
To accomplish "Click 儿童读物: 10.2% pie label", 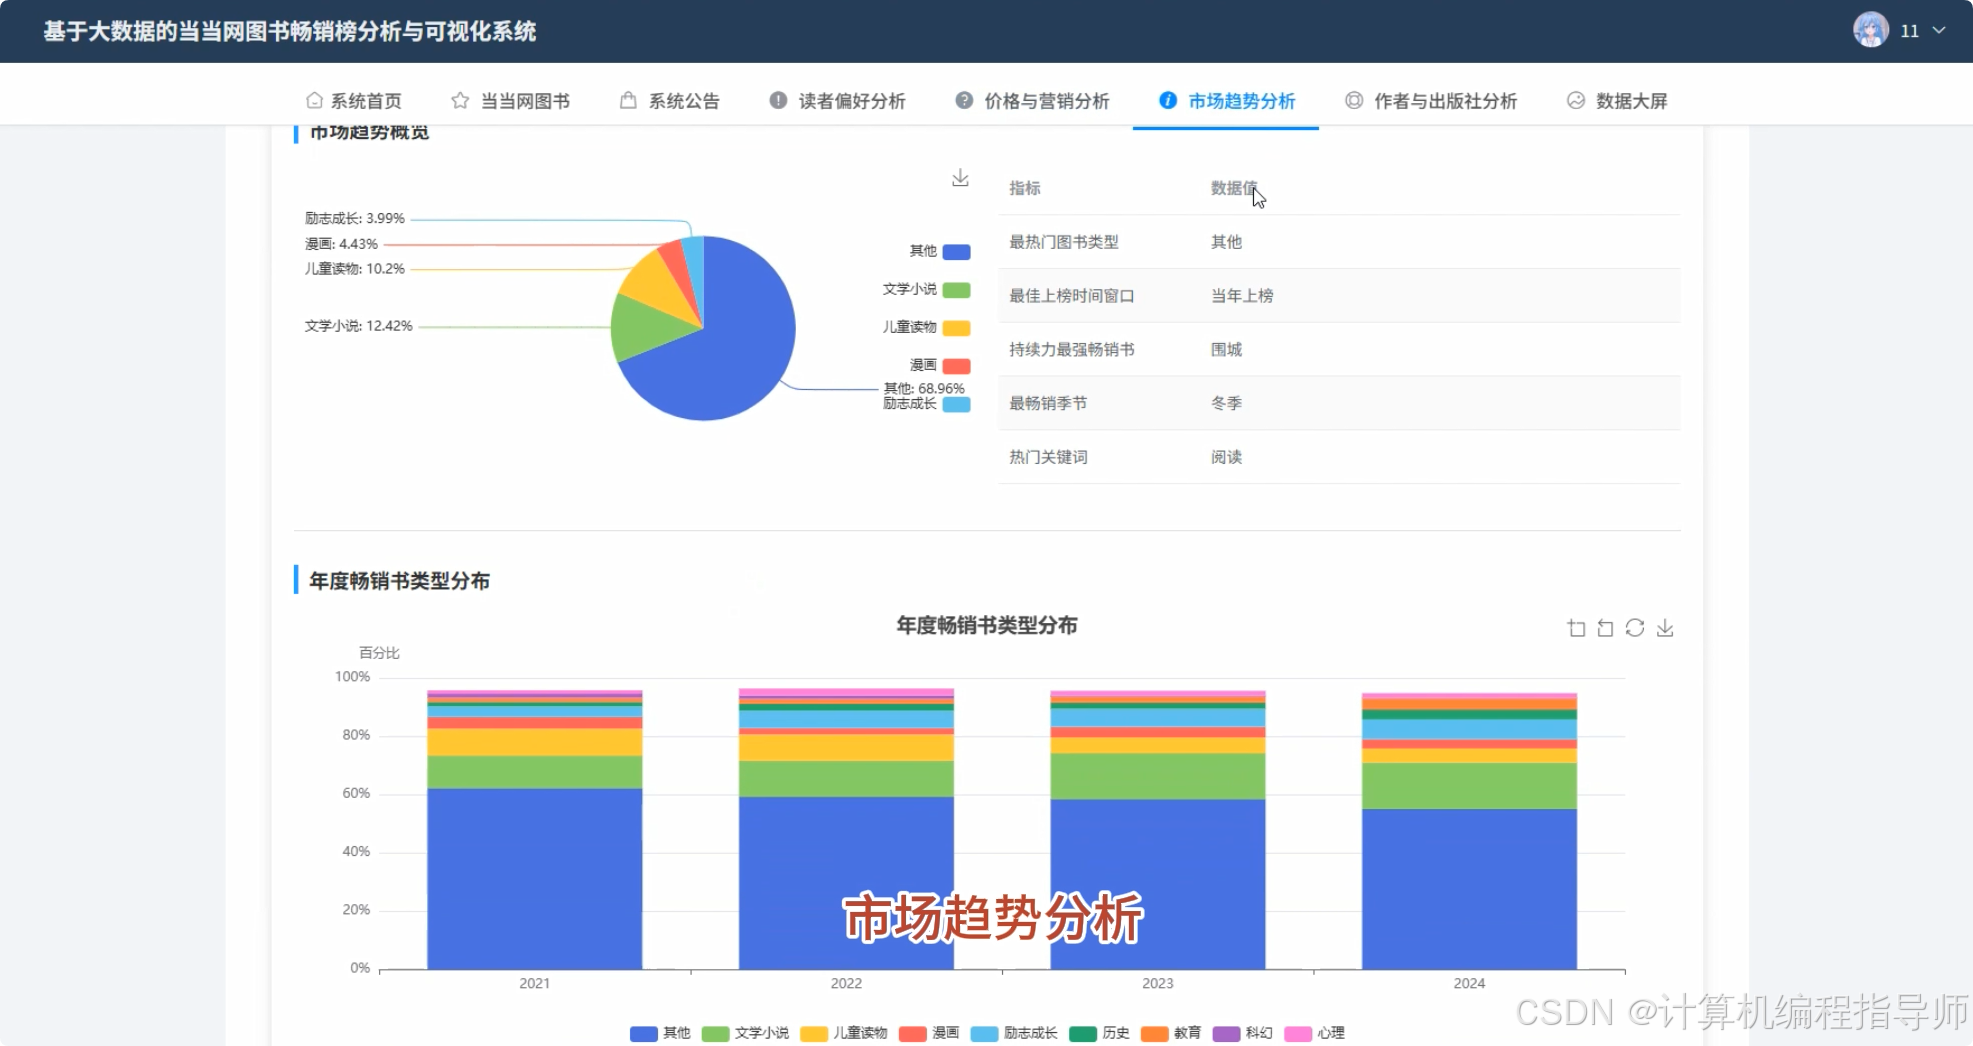I will coord(355,269).
